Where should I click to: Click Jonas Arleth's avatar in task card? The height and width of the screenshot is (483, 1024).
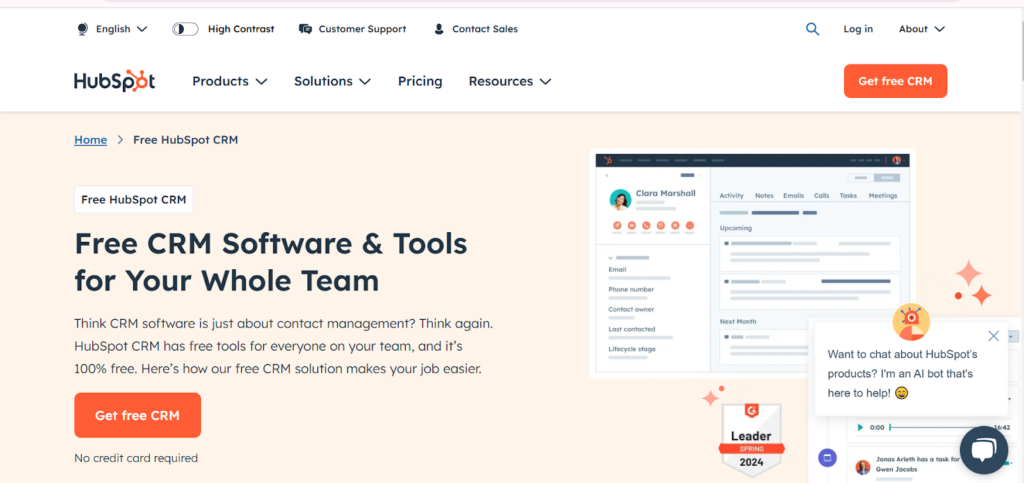(863, 467)
